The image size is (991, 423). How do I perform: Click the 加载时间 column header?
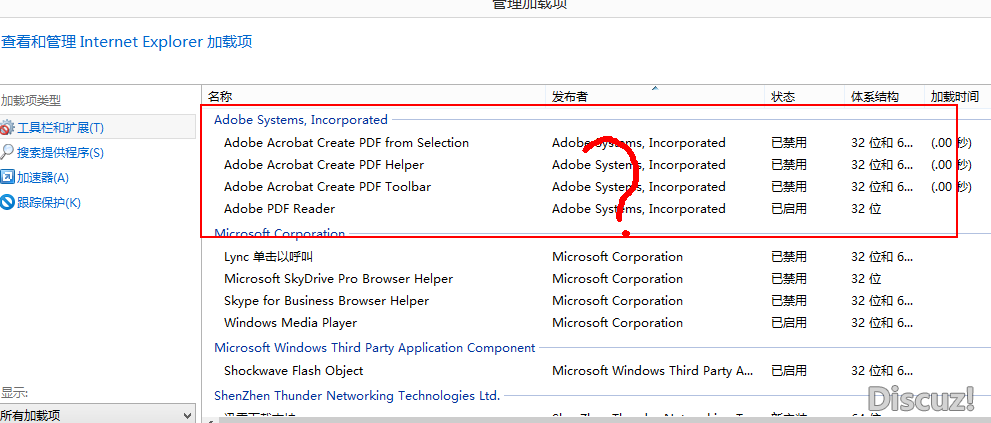(x=954, y=97)
